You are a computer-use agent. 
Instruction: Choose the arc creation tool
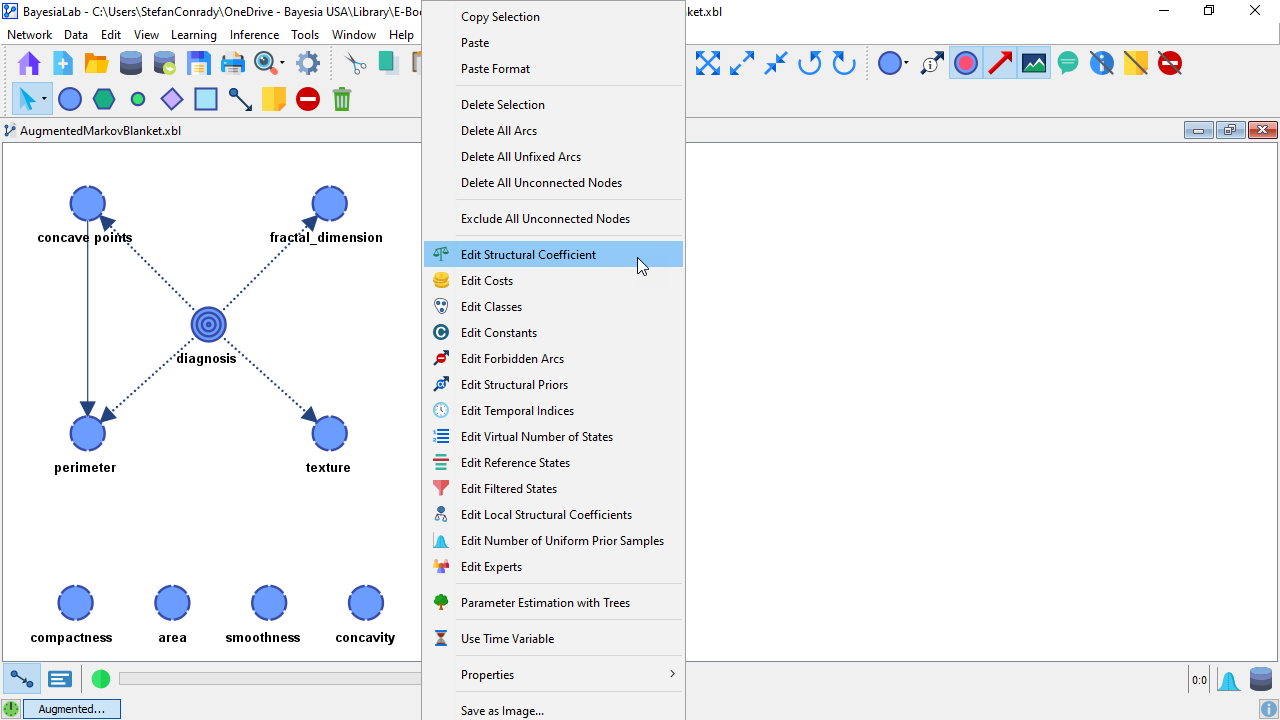240,99
